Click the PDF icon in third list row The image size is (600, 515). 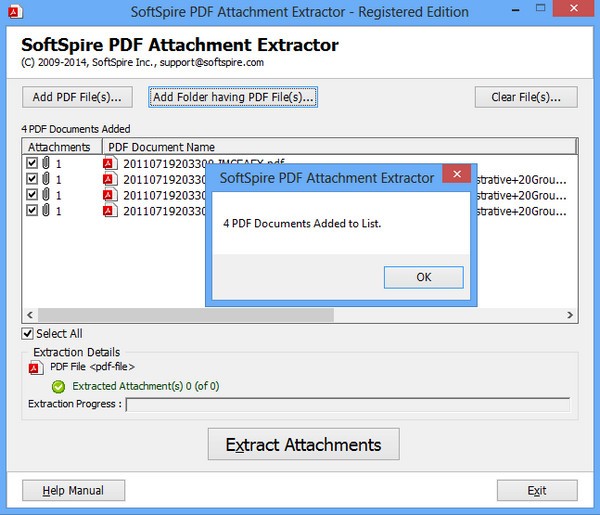tap(110, 195)
